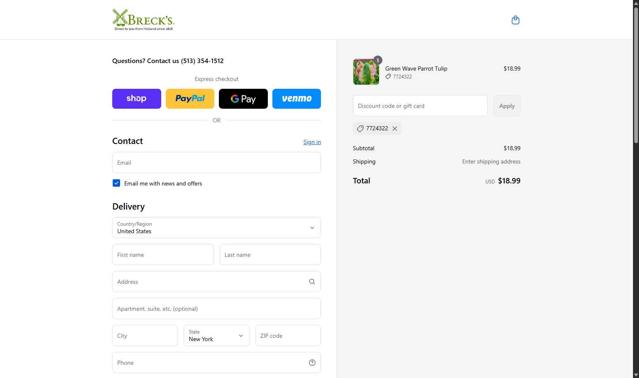Click the Green Wave Parrot Tulip product name
Screen dimensions: 639x378
[x=416, y=68]
